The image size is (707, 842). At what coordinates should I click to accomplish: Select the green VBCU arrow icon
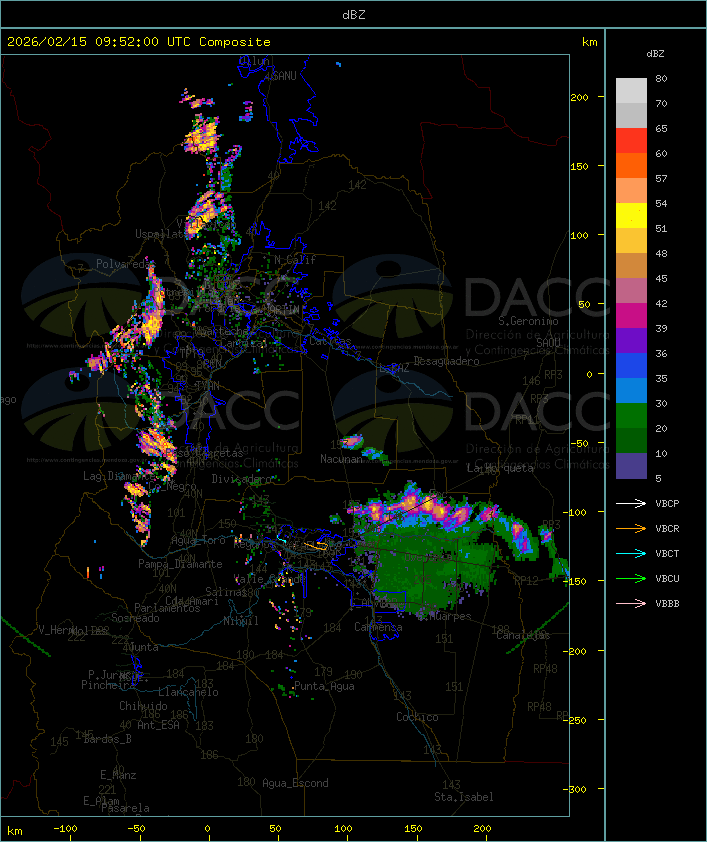[x=631, y=578]
